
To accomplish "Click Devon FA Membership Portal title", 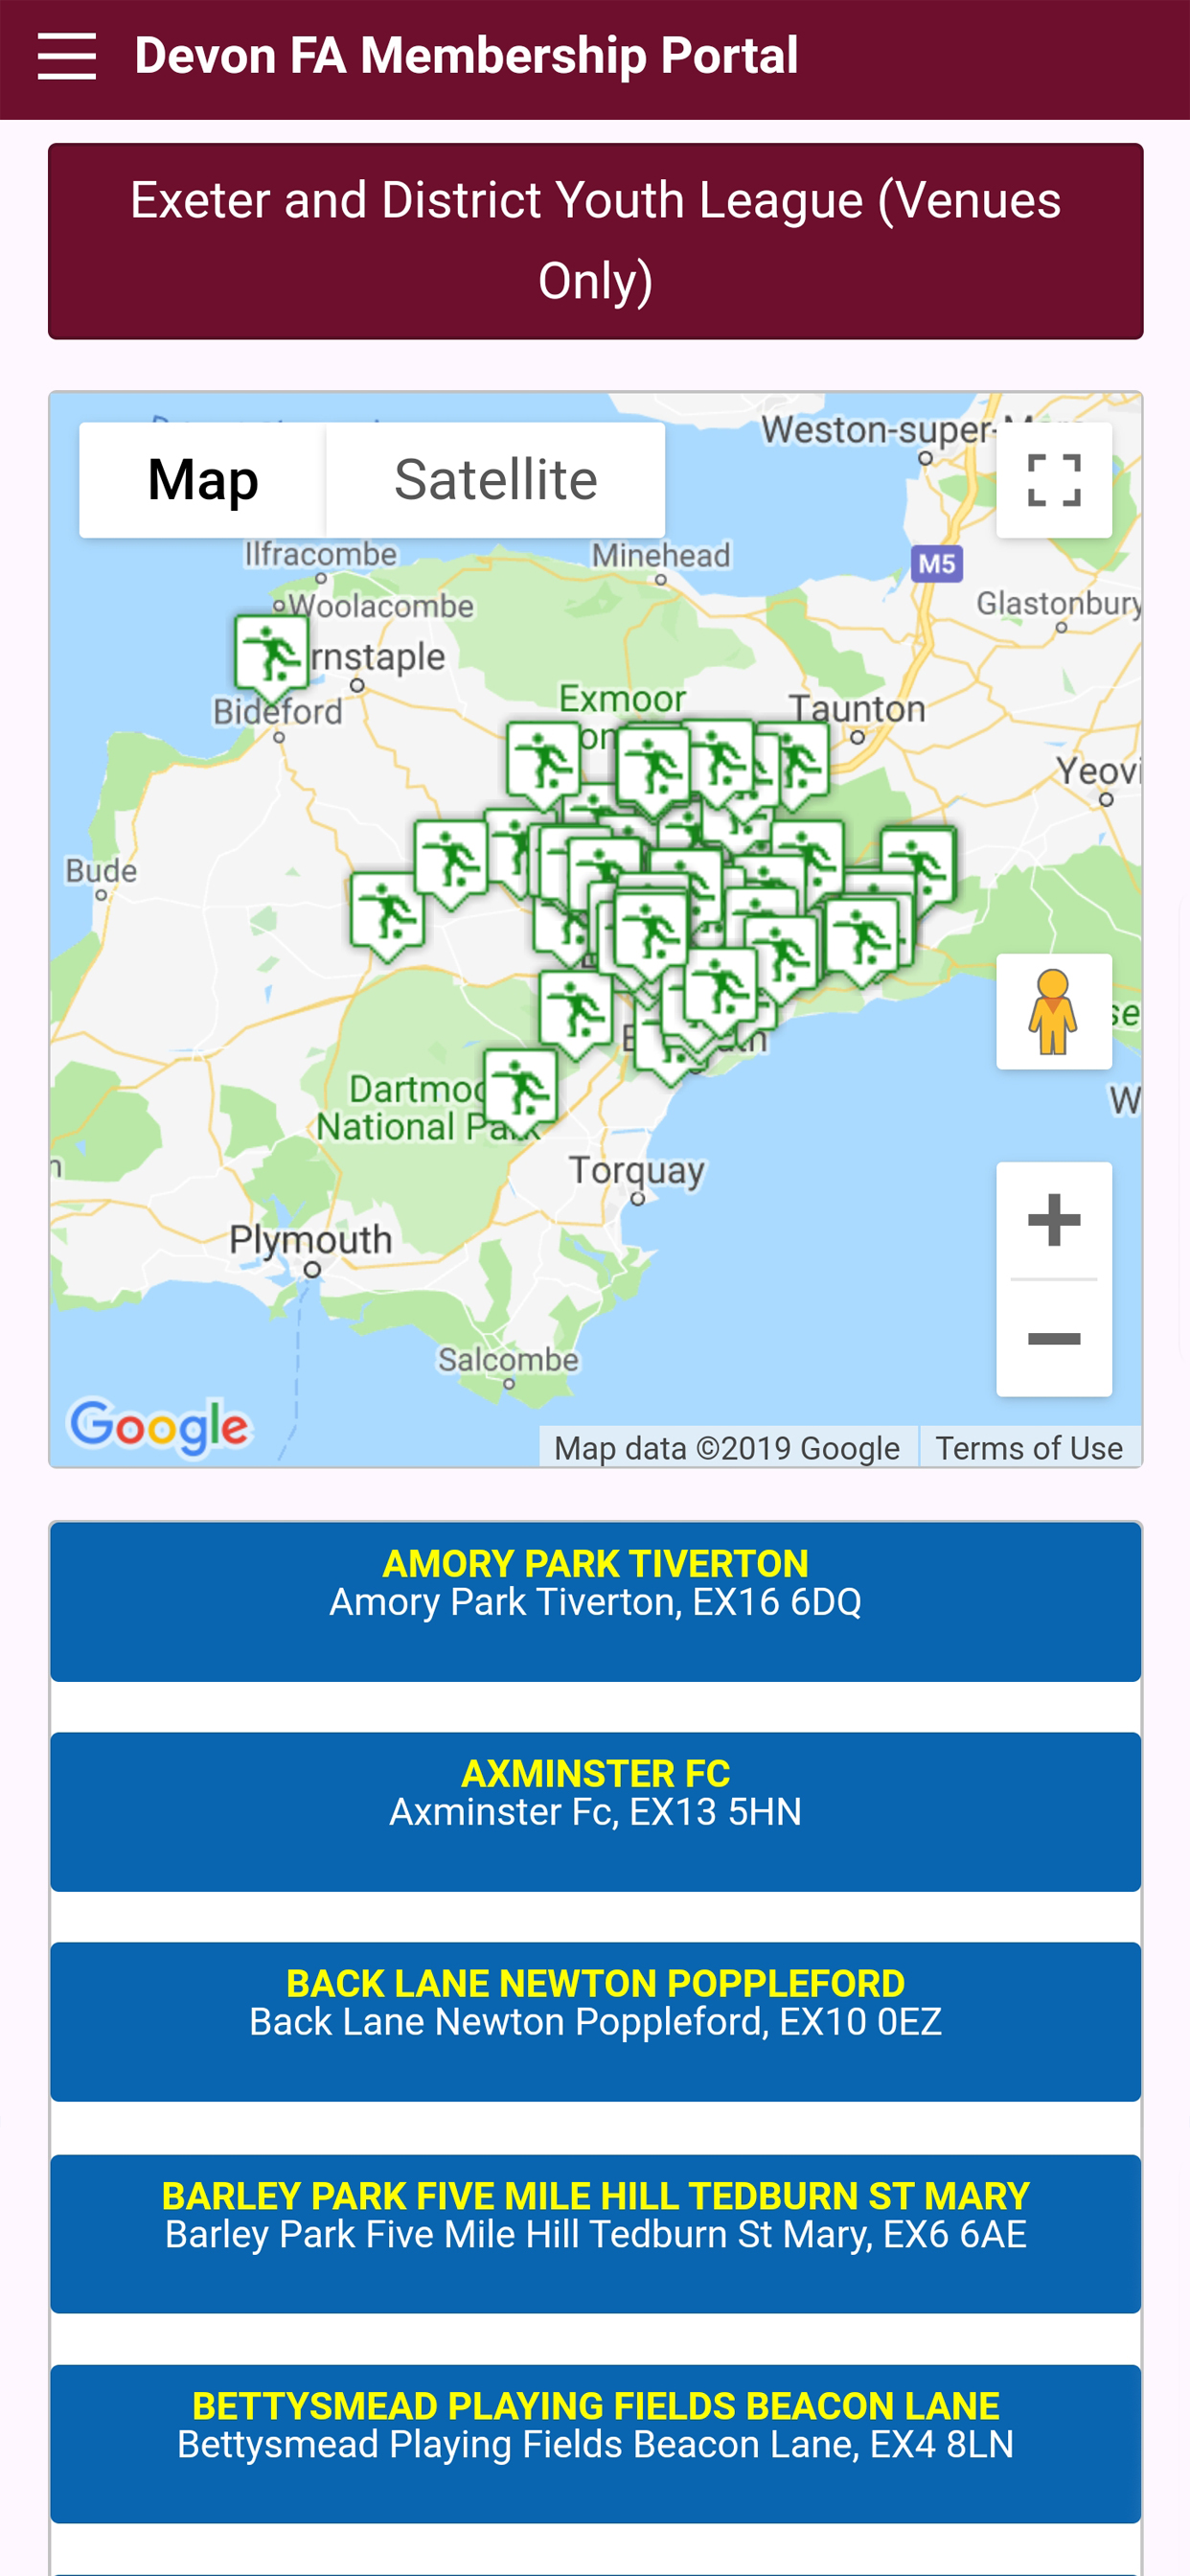I will (466, 55).
